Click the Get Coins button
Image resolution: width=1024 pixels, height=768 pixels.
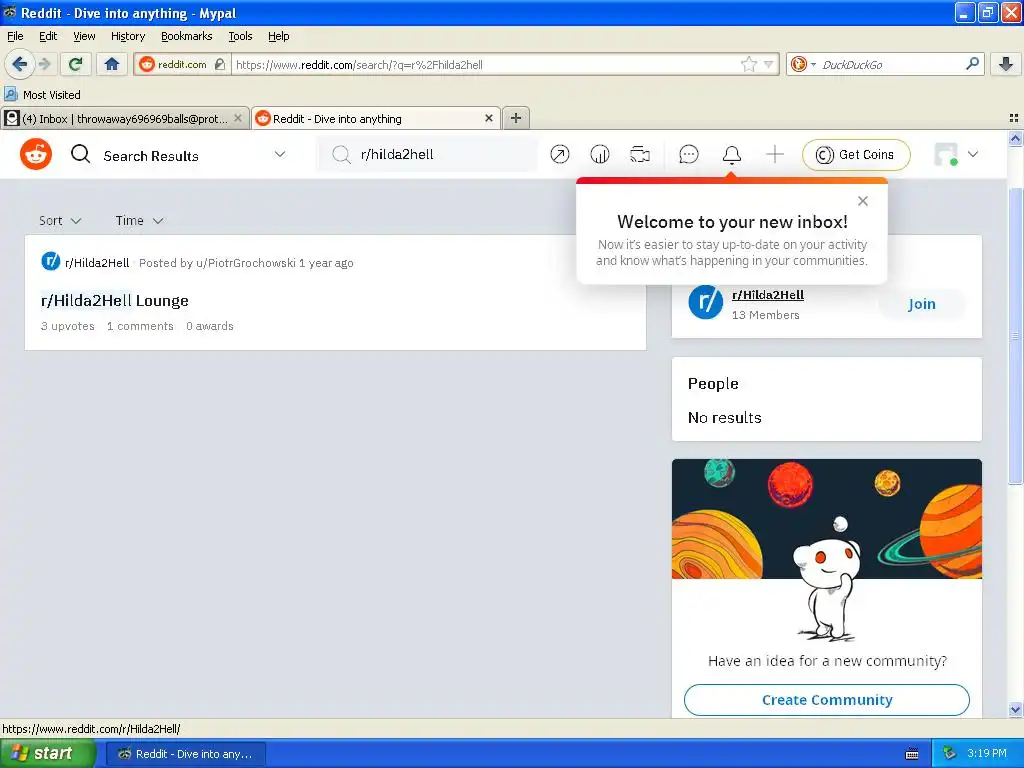pos(856,155)
